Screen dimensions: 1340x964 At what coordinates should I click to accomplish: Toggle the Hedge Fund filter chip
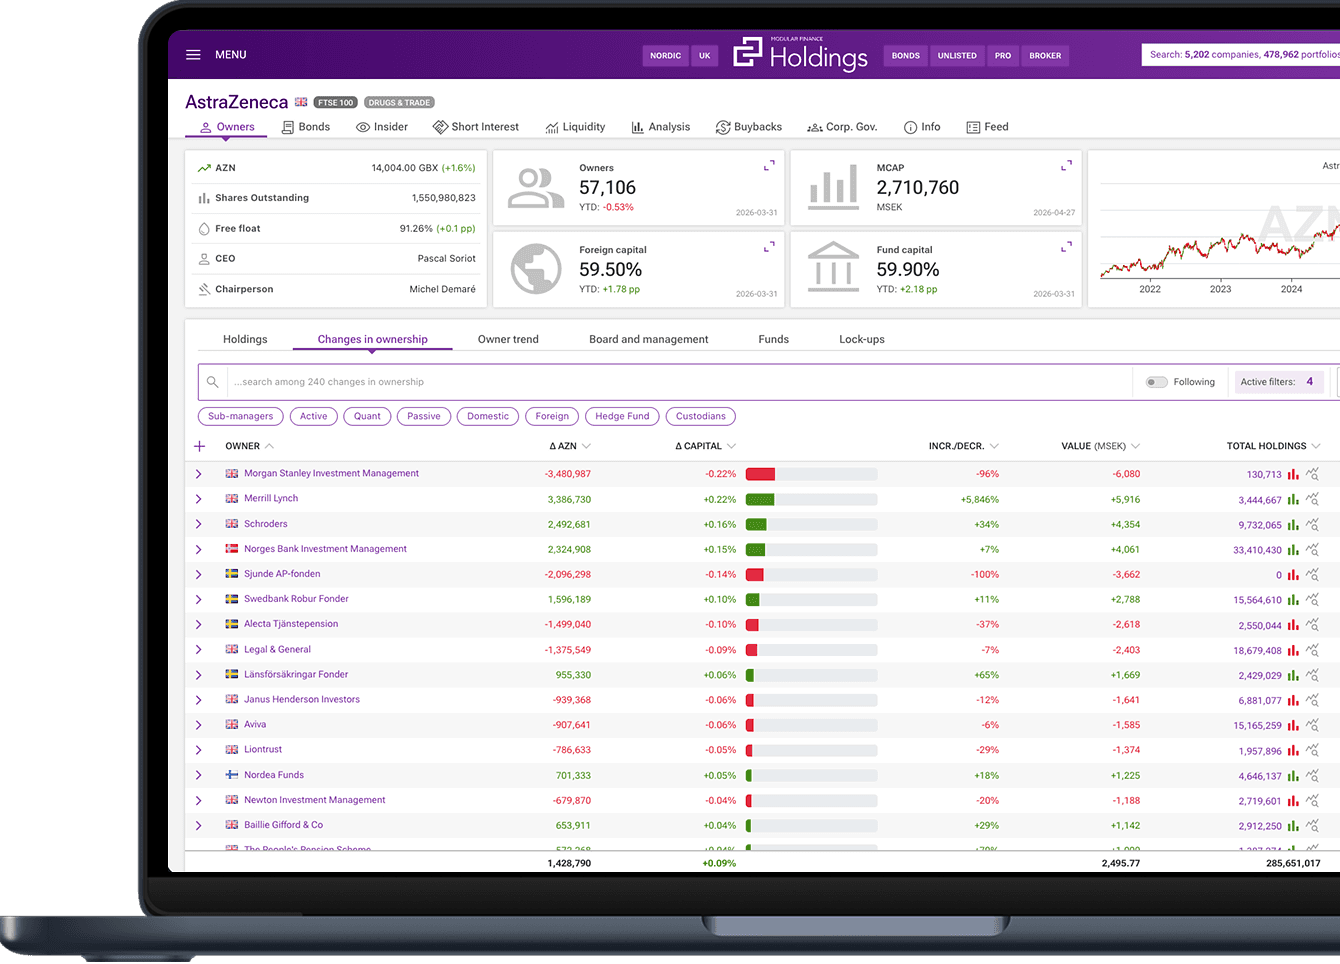click(x=622, y=416)
